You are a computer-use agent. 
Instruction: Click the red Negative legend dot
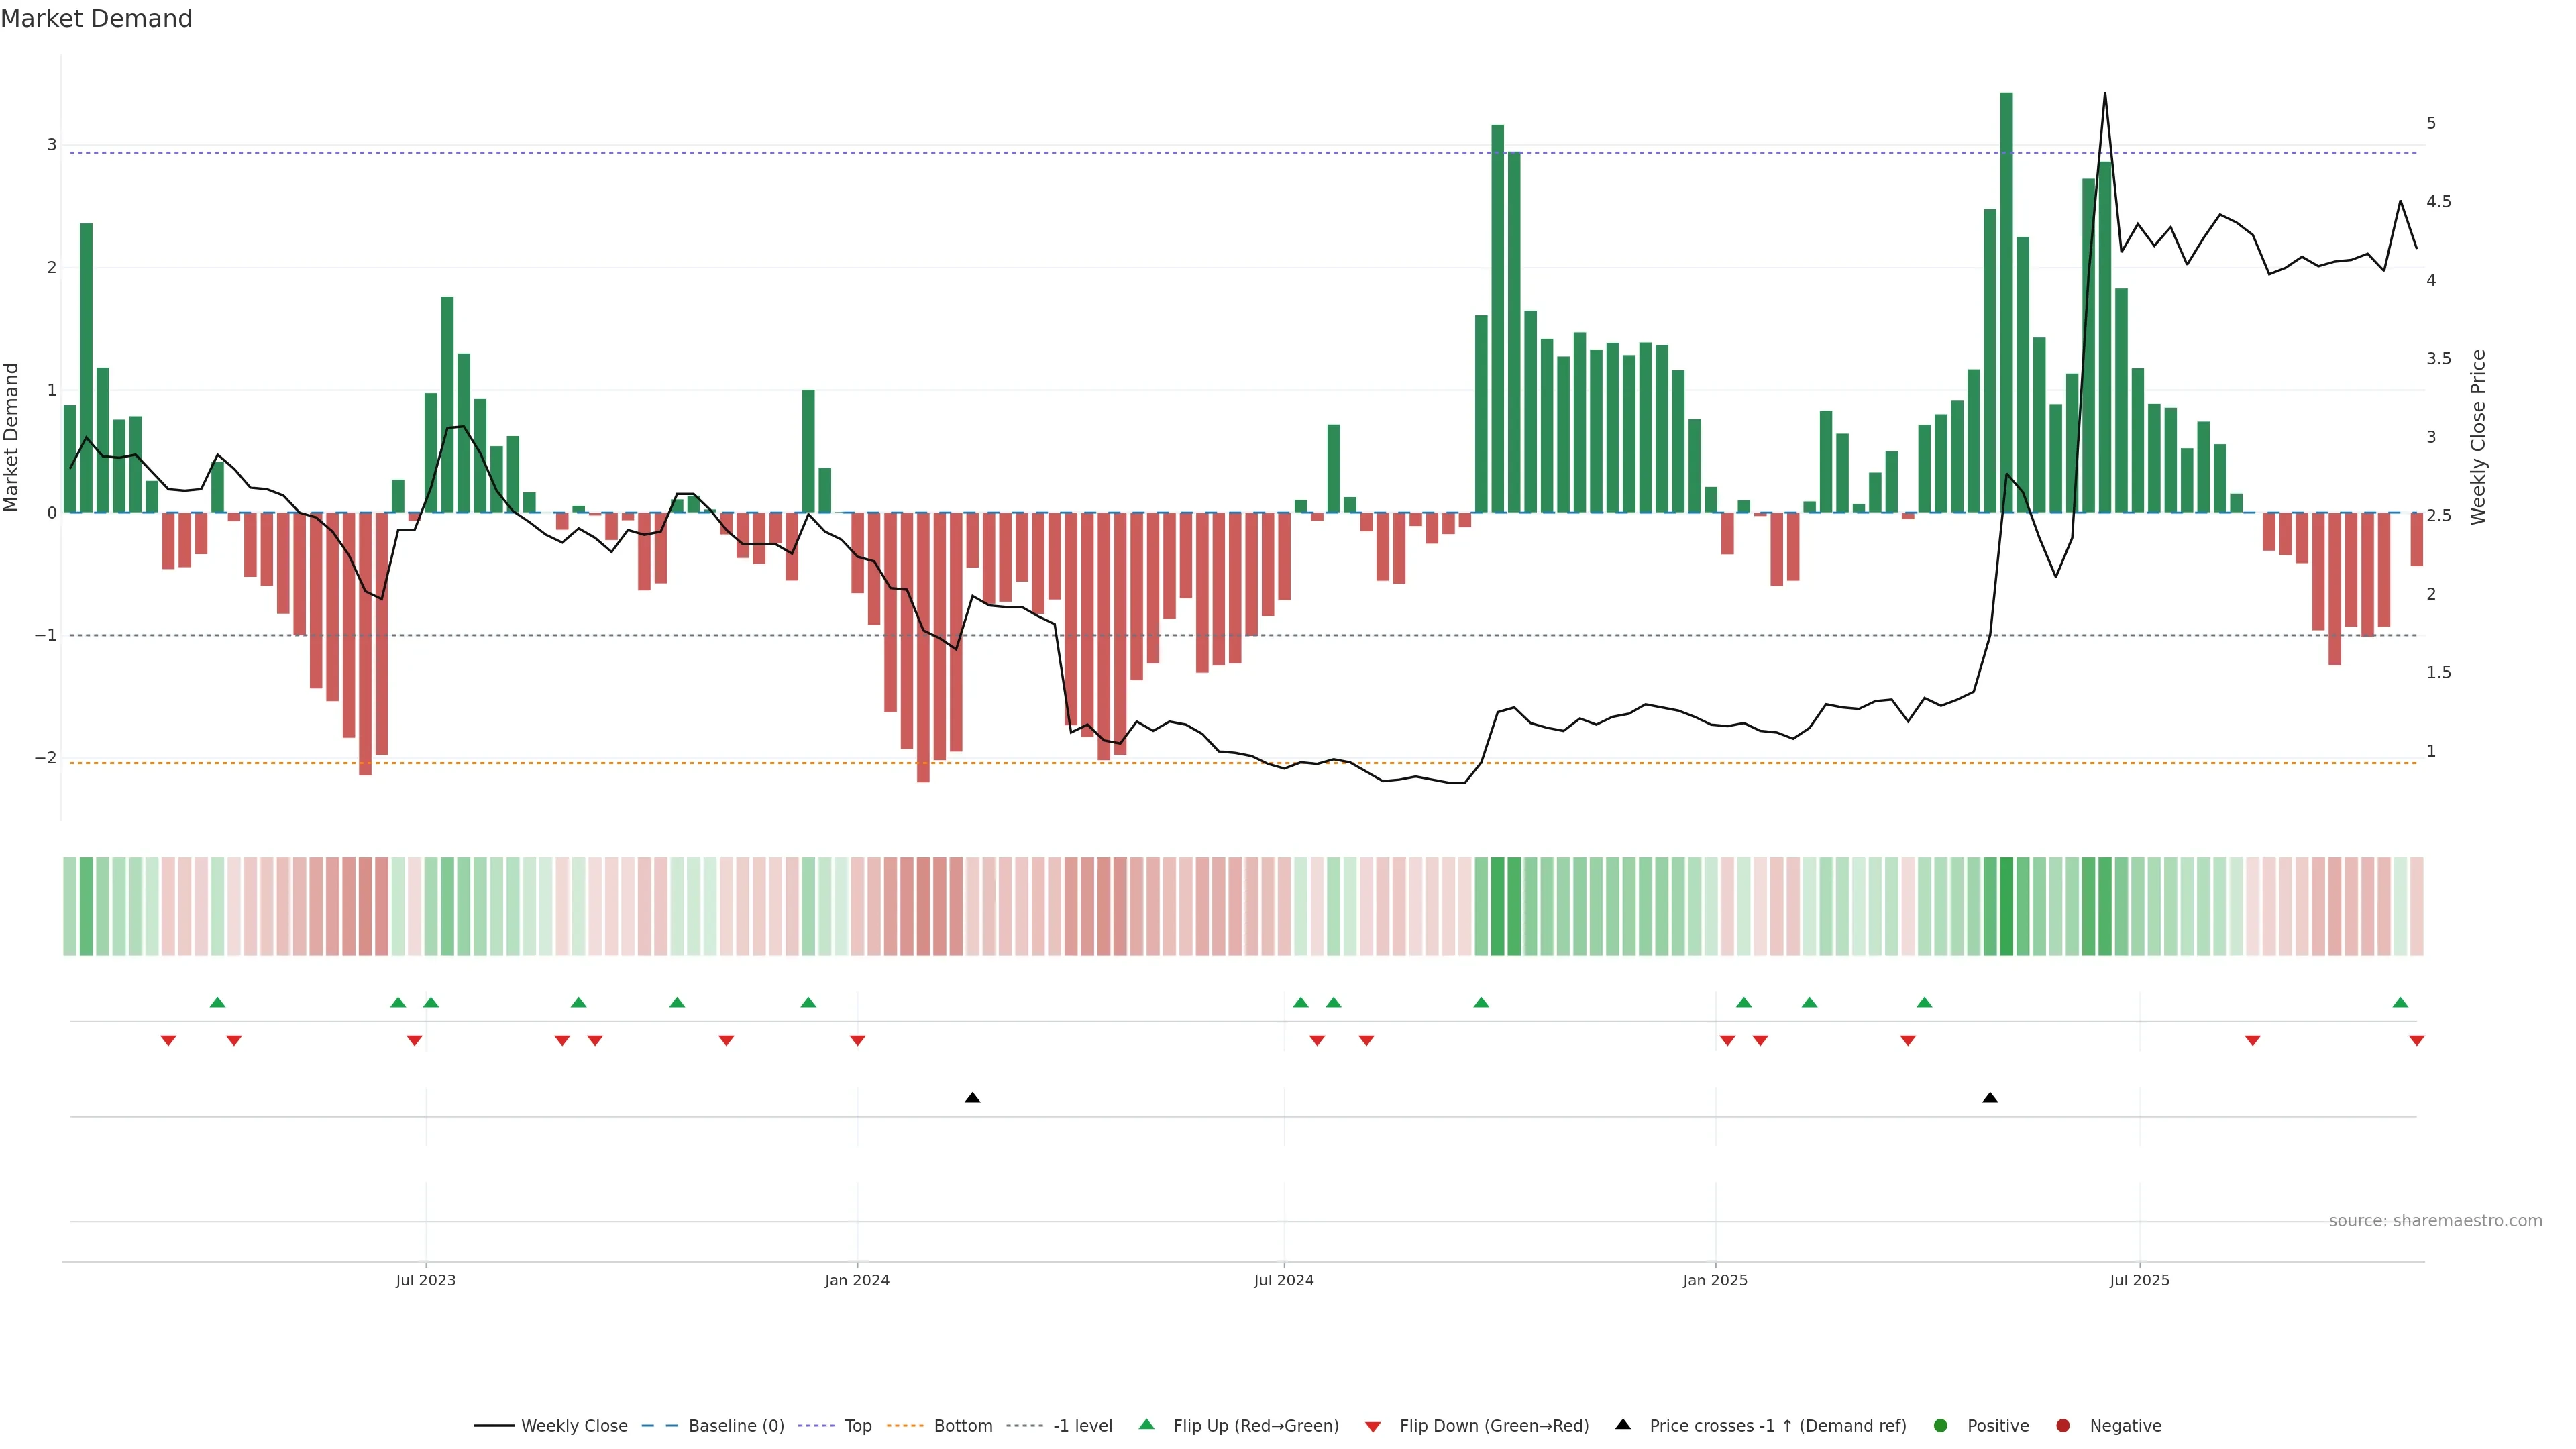[x=2063, y=1426]
